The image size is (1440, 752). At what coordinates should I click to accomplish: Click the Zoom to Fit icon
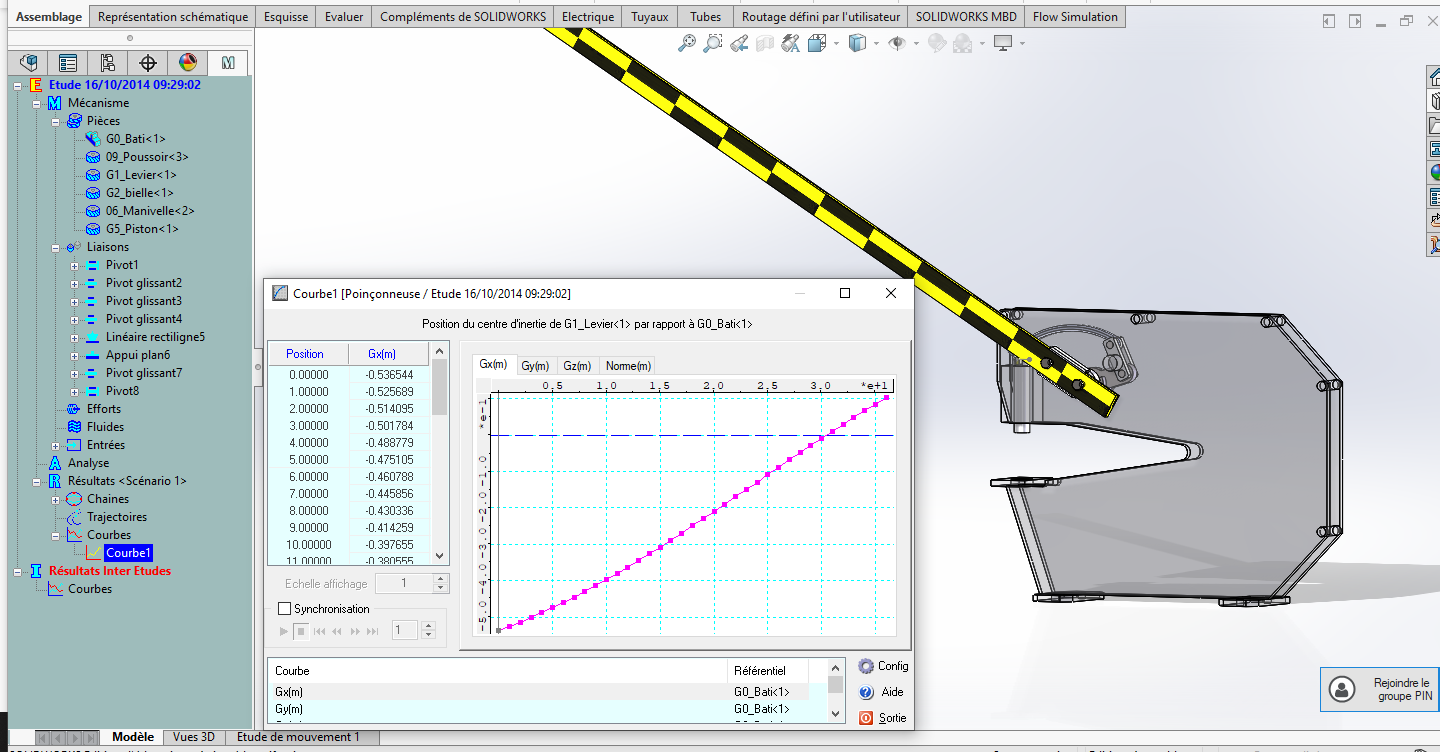pyautogui.click(x=687, y=43)
